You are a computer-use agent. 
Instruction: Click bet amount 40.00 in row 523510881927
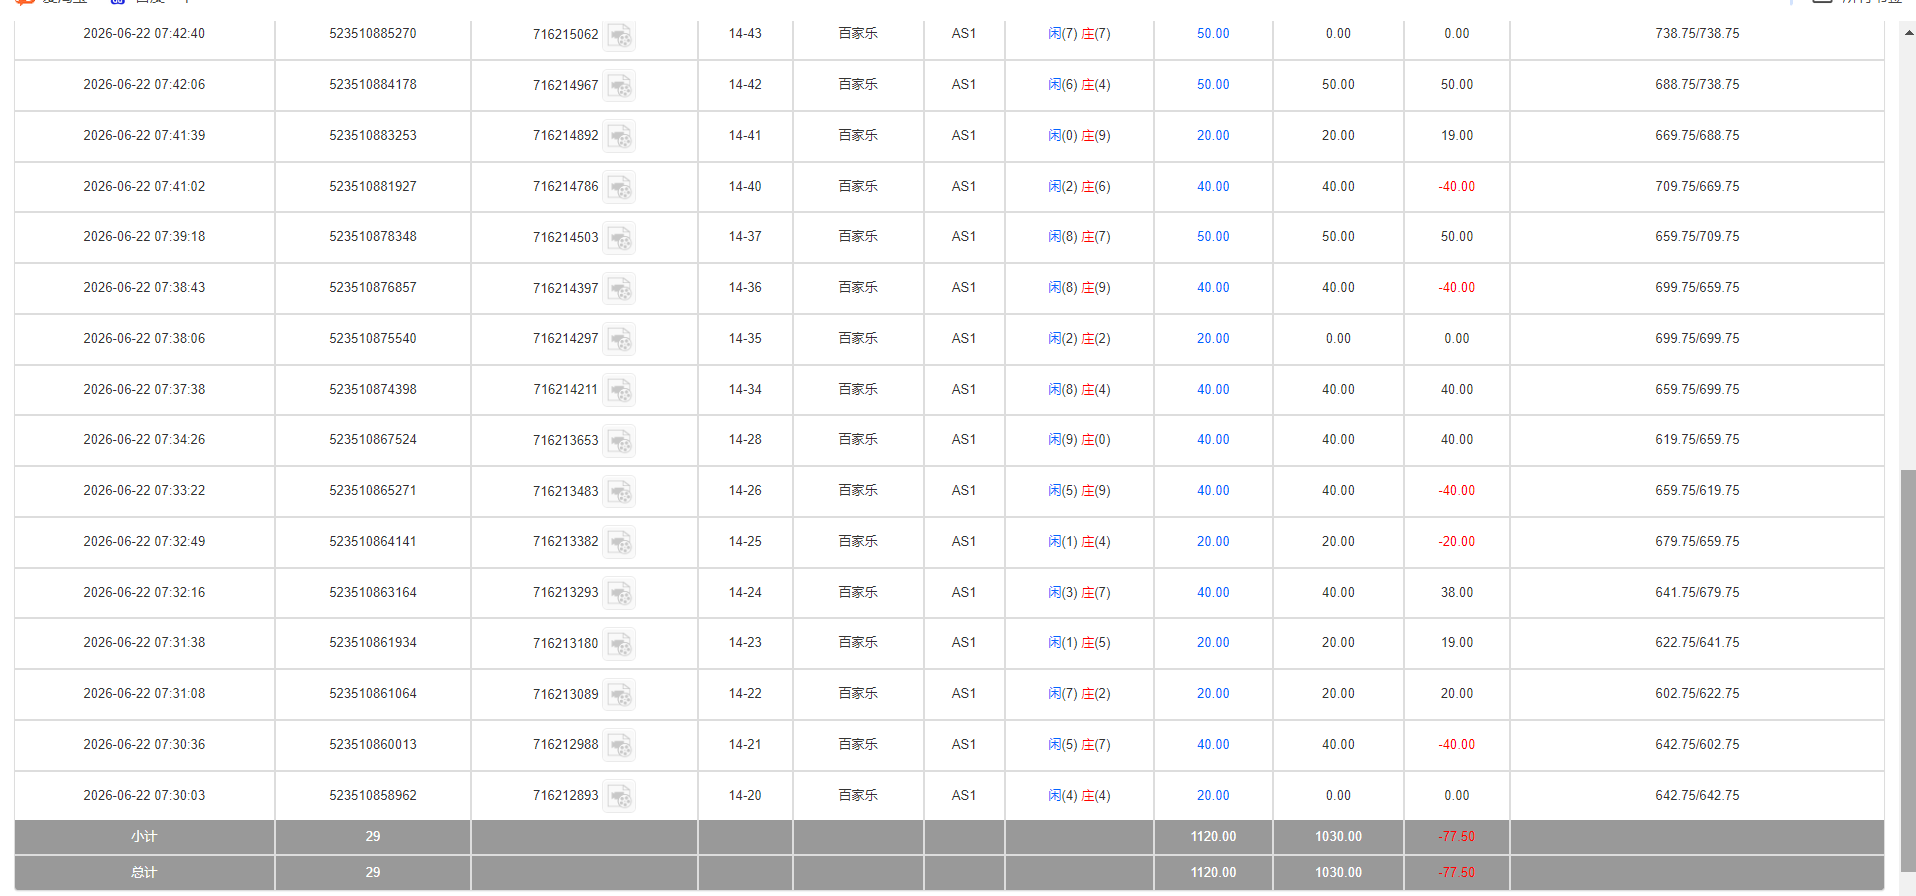[1213, 187]
